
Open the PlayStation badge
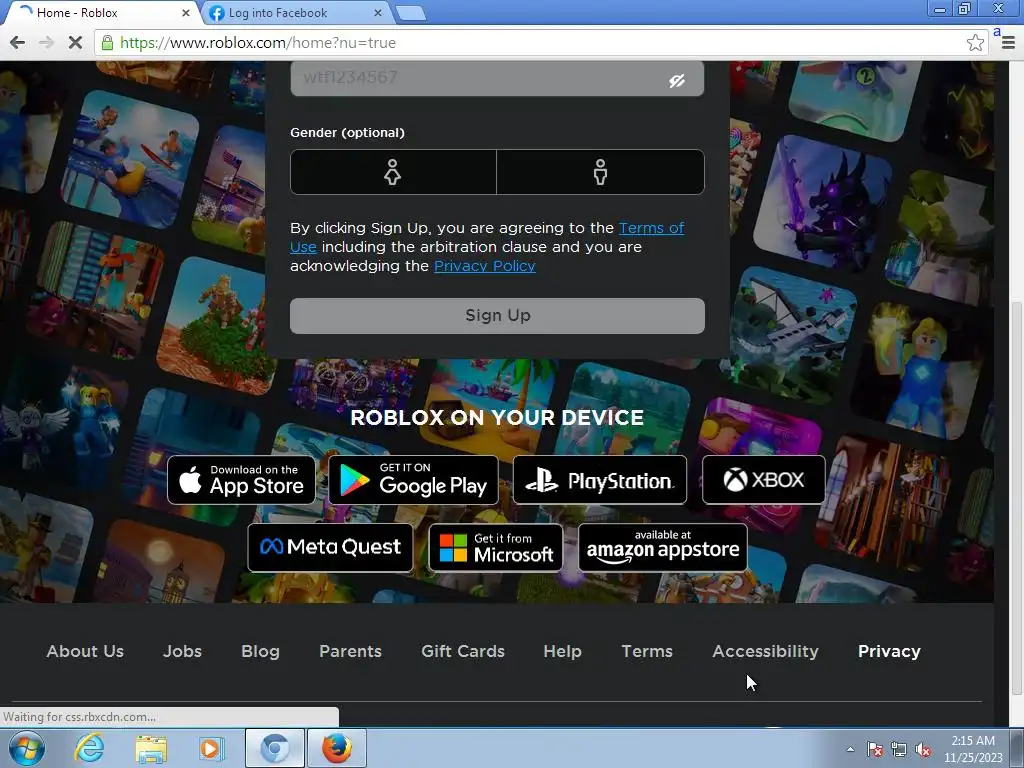point(600,480)
